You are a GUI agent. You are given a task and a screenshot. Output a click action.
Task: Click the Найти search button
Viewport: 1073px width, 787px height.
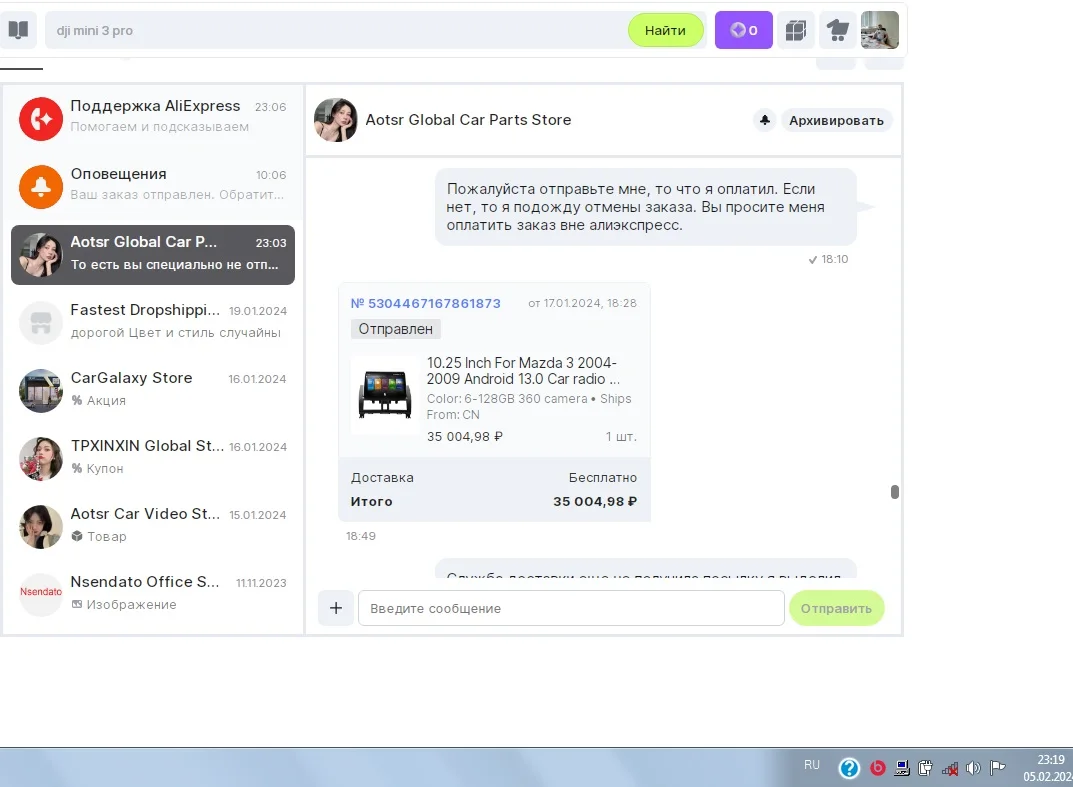[x=665, y=30]
